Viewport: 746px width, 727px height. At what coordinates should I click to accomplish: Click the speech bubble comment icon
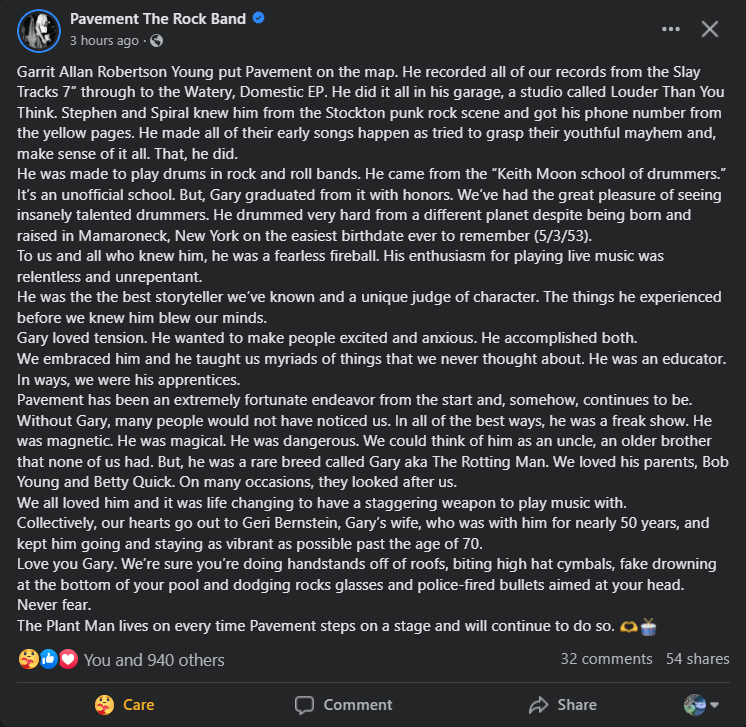pos(305,704)
